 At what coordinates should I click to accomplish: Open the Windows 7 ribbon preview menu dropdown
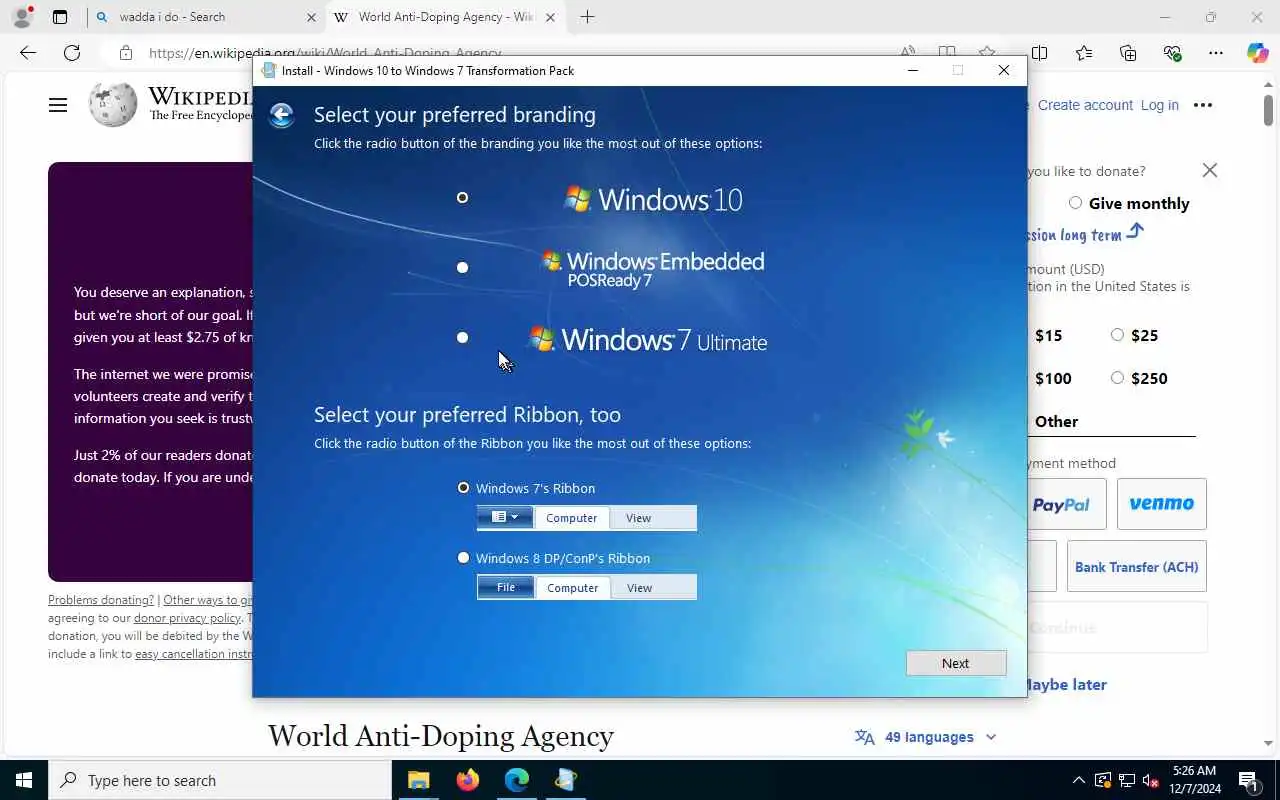pos(505,518)
